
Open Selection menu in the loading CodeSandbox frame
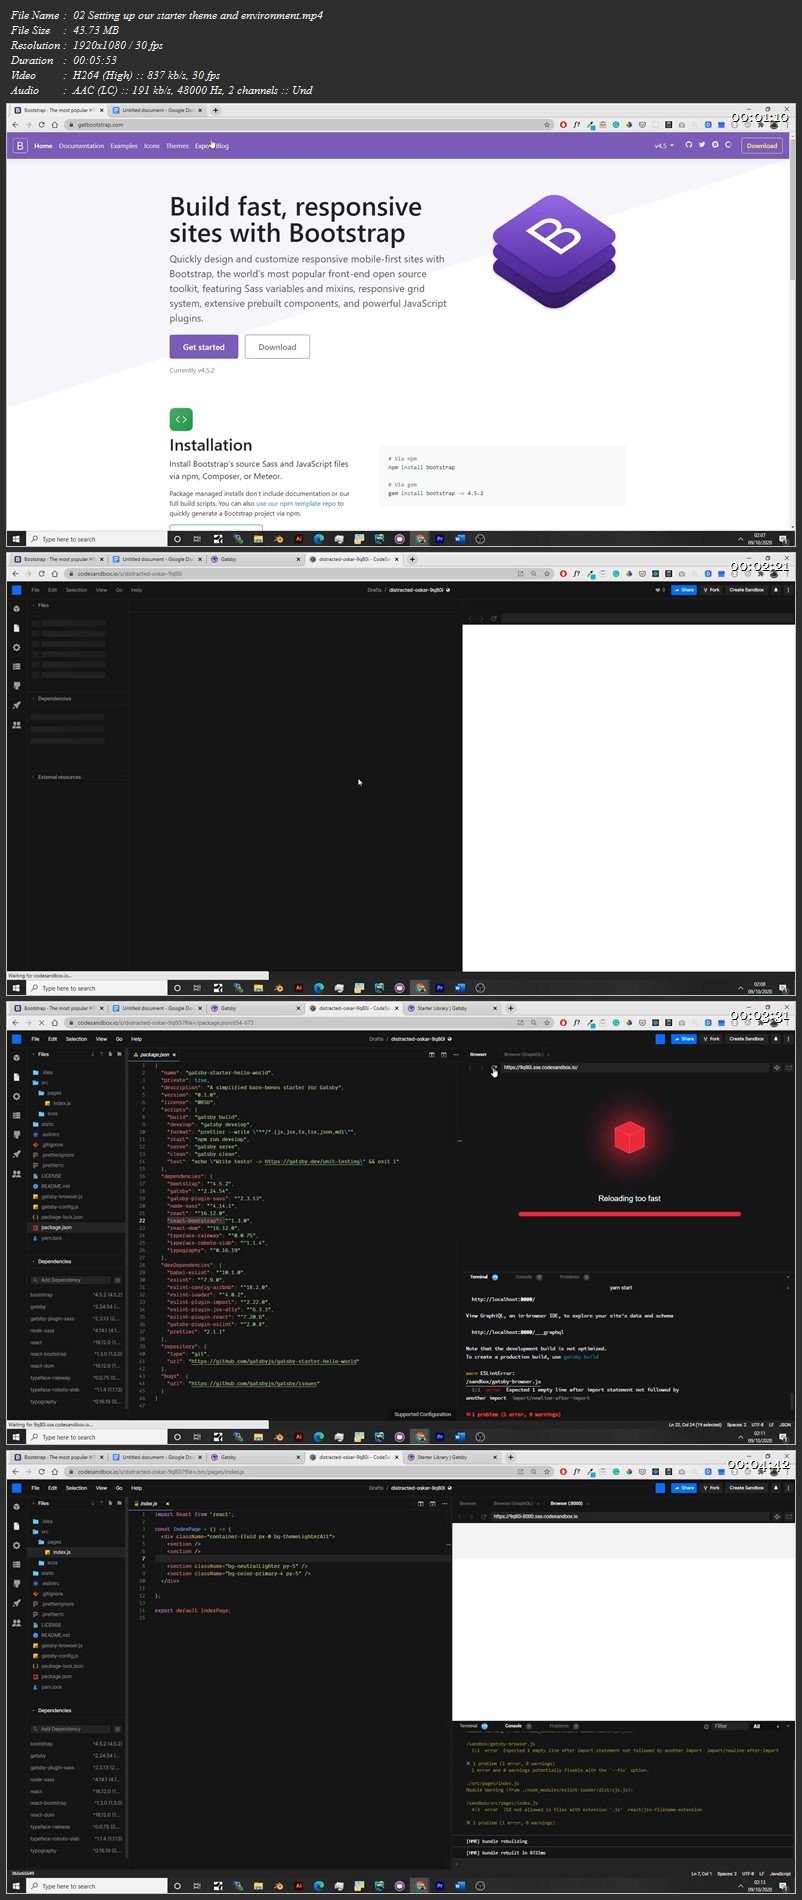click(76, 590)
